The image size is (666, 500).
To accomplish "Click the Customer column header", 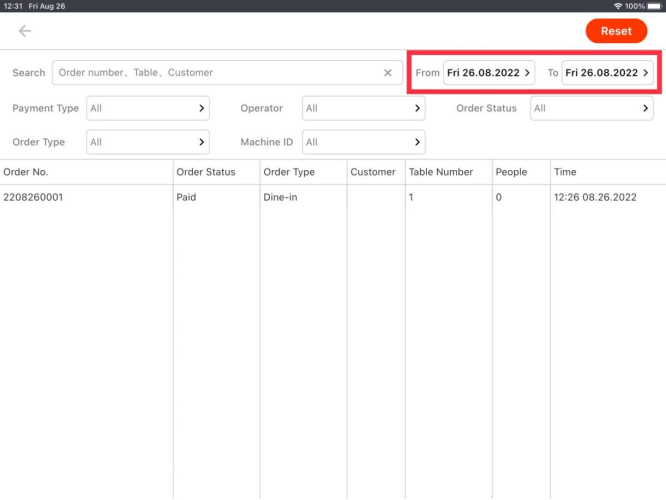I will [373, 172].
